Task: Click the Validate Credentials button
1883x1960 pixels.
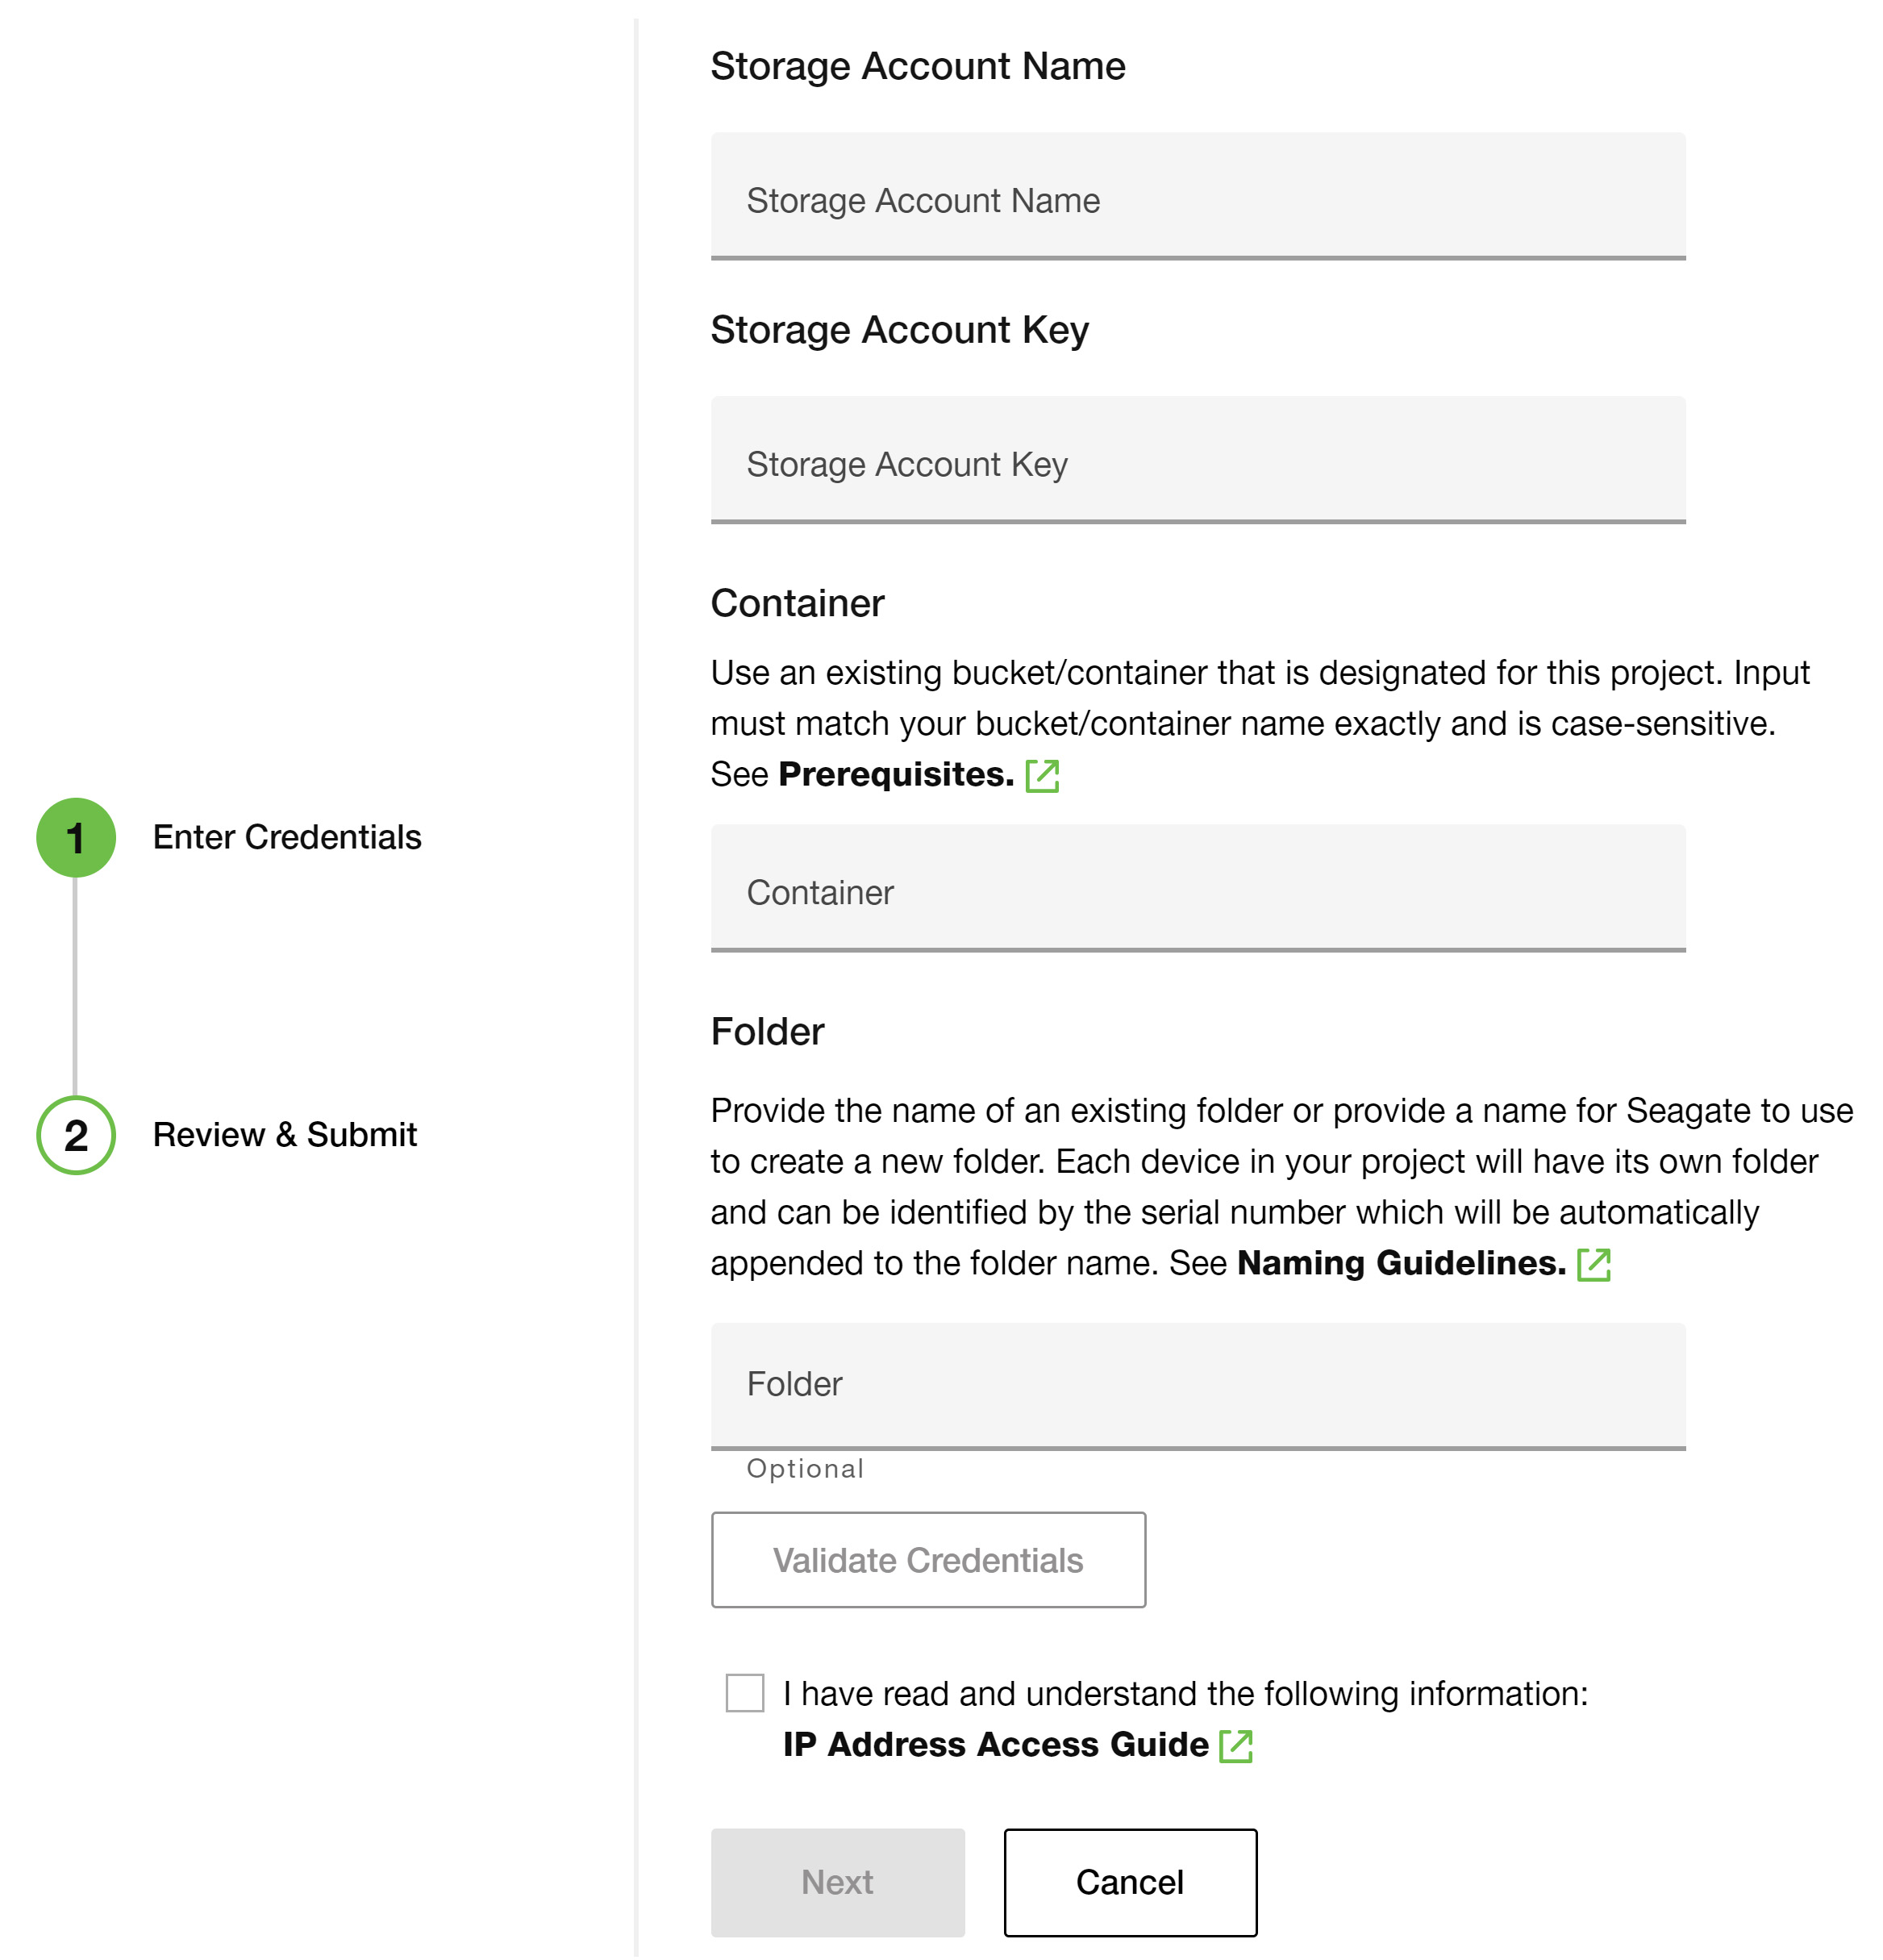Action: point(928,1560)
